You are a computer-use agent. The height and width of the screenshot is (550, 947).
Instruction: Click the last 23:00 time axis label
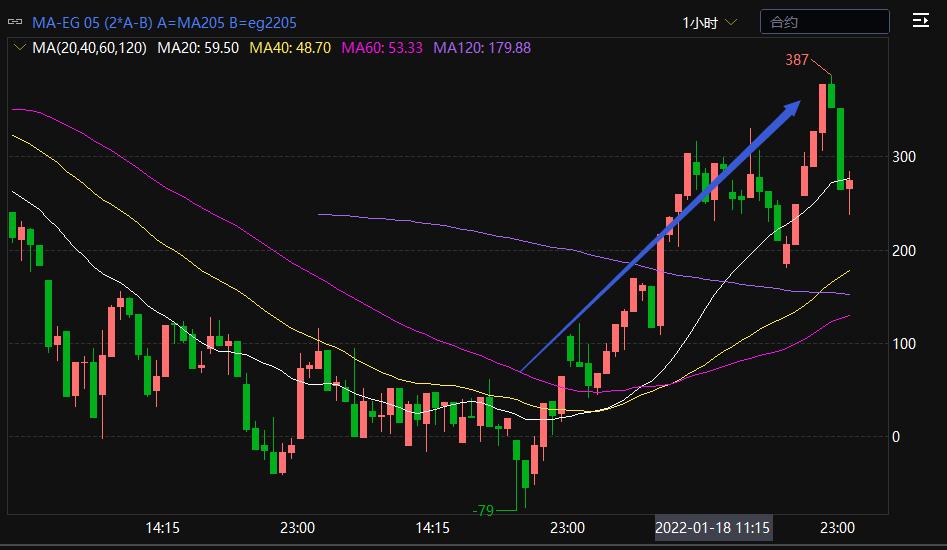click(x=837, y=528)
